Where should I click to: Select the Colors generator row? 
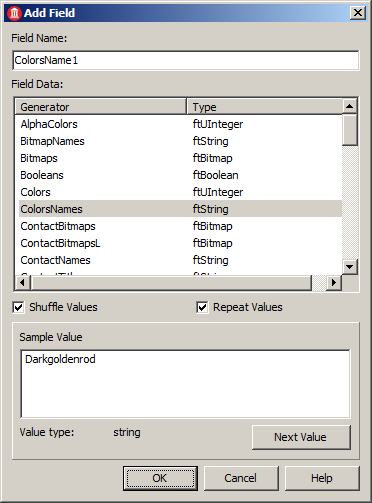coord(180,192)
